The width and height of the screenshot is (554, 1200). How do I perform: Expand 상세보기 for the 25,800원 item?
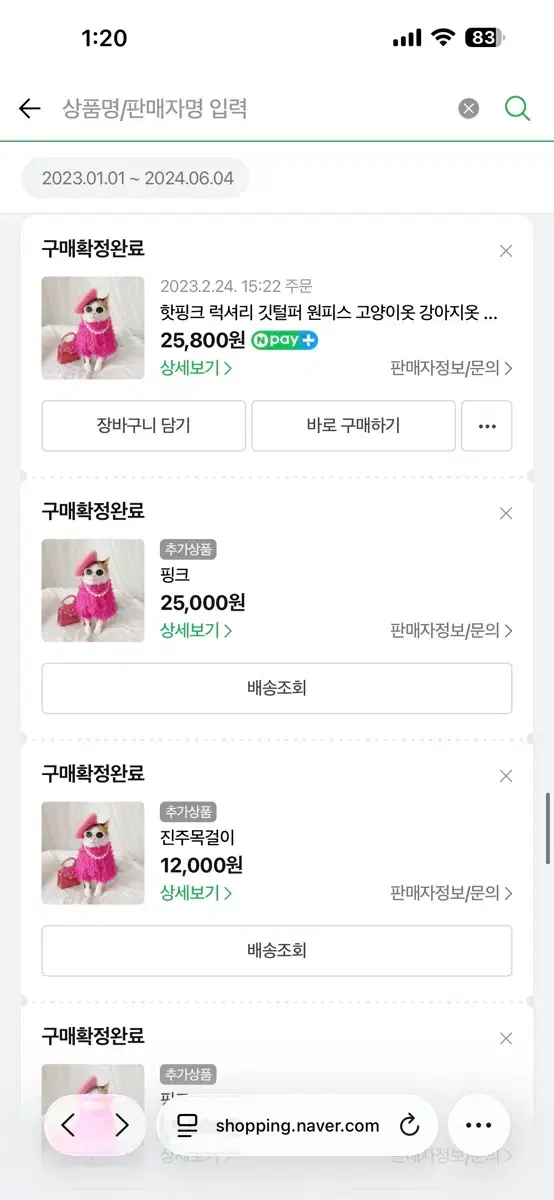196,368
